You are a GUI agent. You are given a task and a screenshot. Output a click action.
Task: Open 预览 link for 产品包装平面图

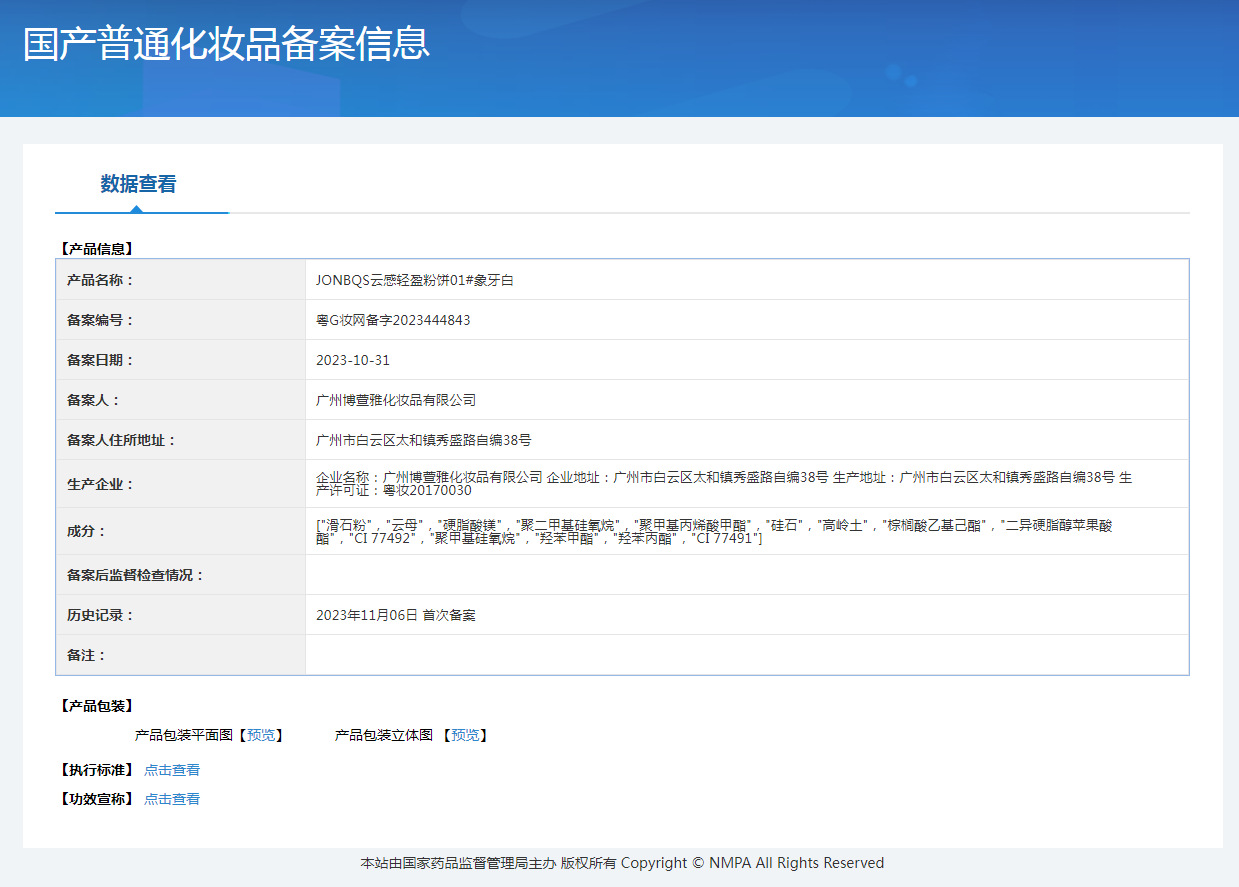261,735
